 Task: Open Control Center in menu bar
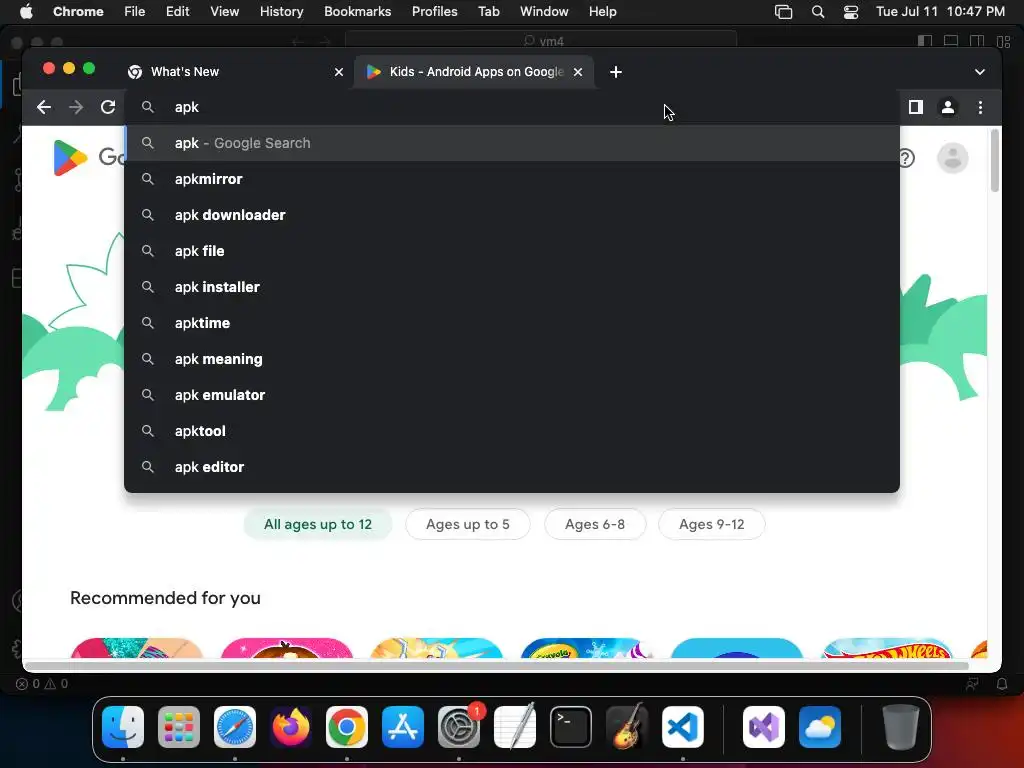[851, 12]
